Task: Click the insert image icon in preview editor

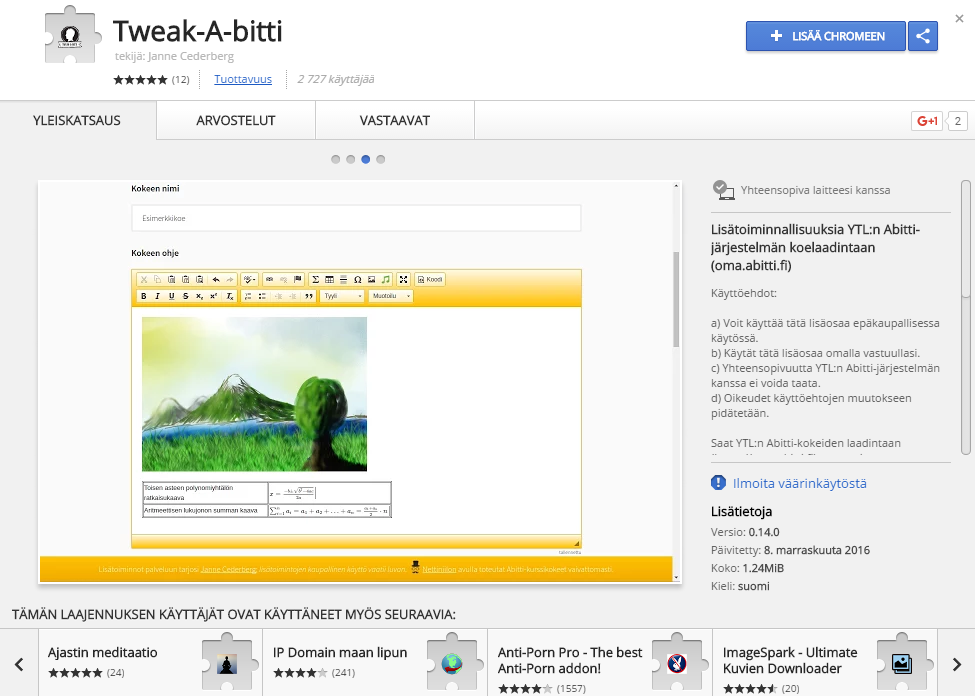Action: click(x=371, y=279)
